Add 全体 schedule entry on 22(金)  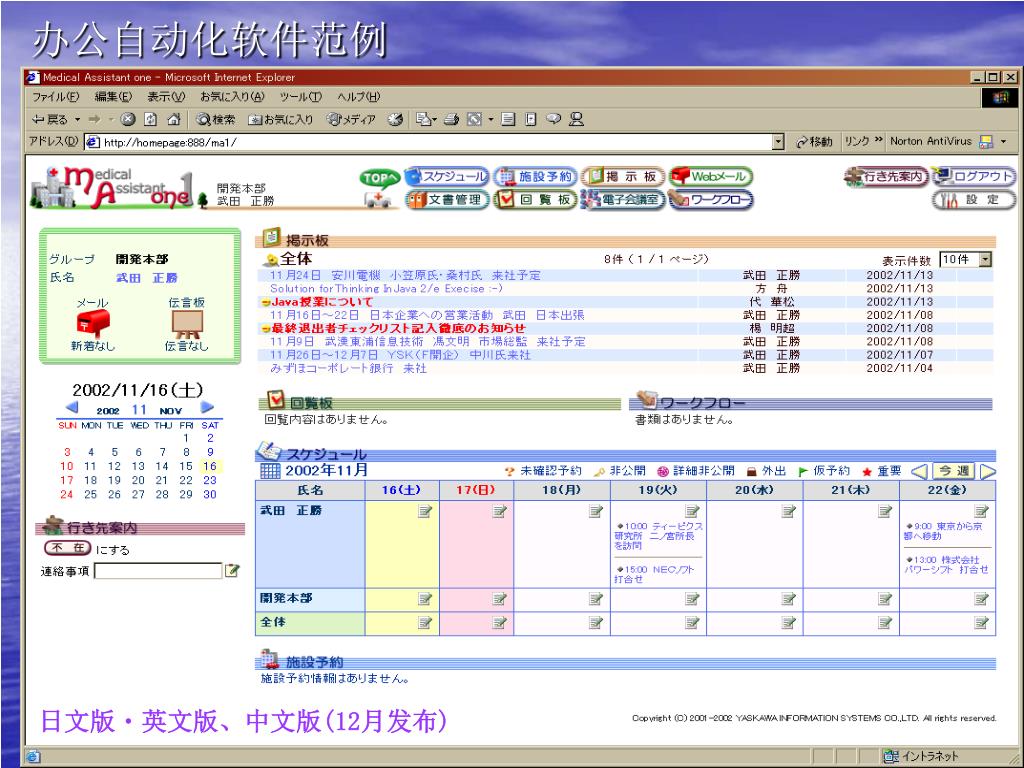point(982,622)
